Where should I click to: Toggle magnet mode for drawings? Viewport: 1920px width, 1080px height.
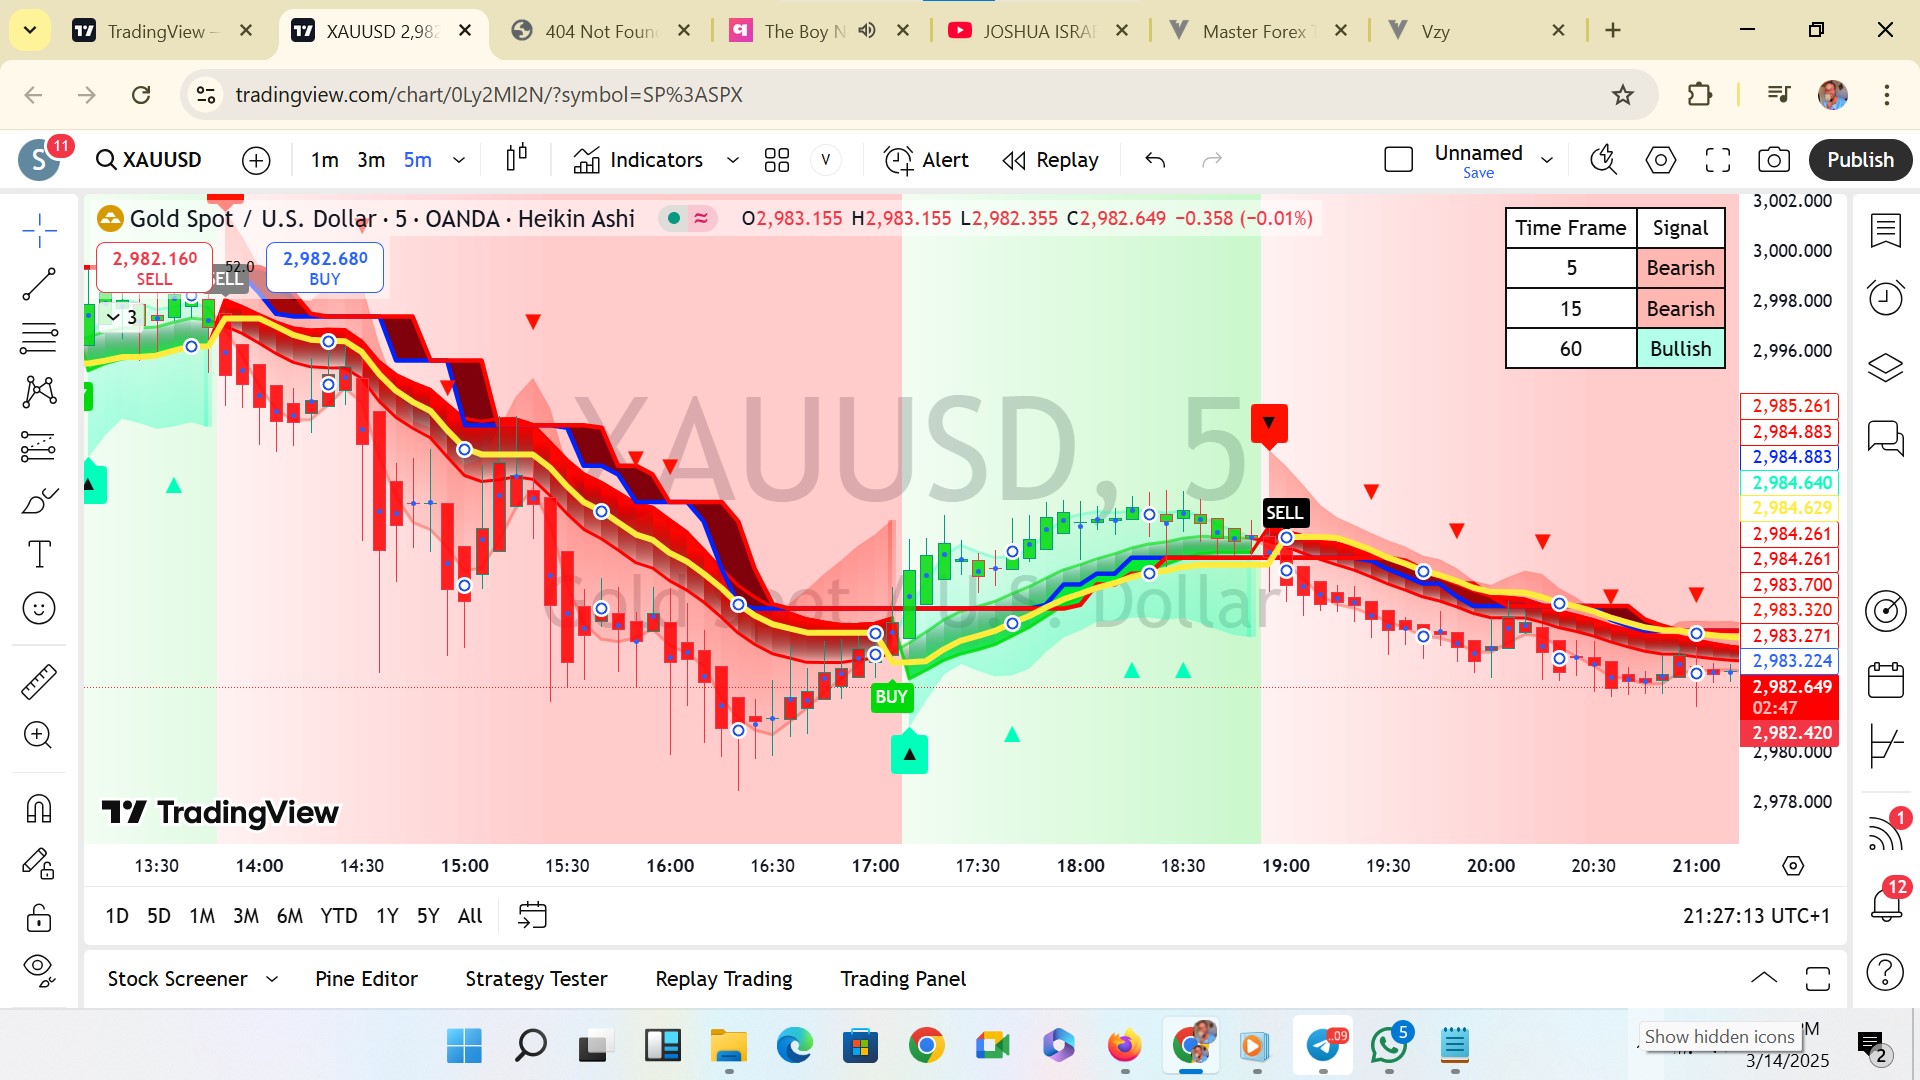pos(39,808)
